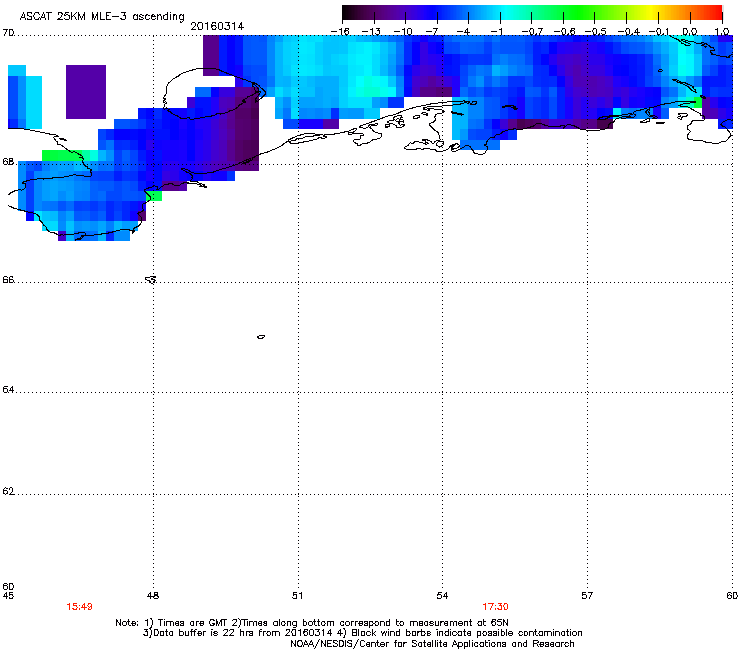Click the latitude label 66
This screenshot has height=650, width=740.
(8, 279)
